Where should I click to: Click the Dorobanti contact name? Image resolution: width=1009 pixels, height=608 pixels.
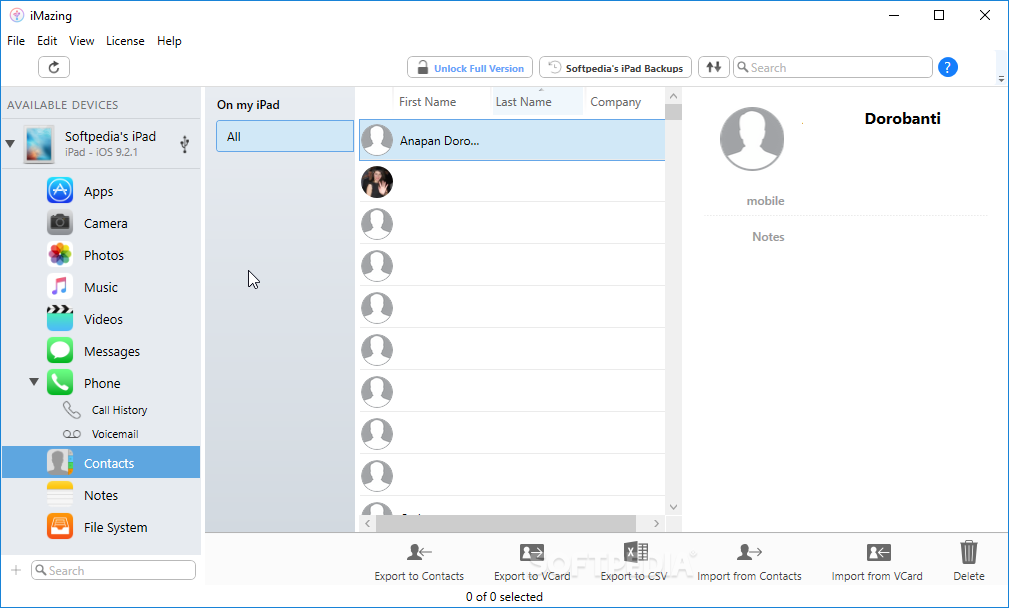tap(902, 118)
